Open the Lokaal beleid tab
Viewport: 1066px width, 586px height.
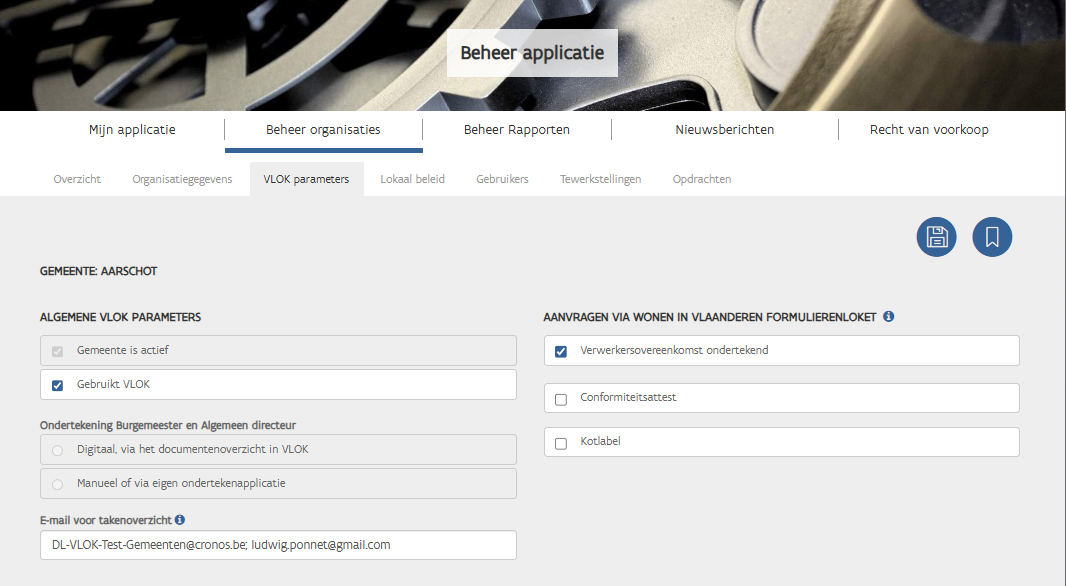pyautogui.click(x=412, y=180)
